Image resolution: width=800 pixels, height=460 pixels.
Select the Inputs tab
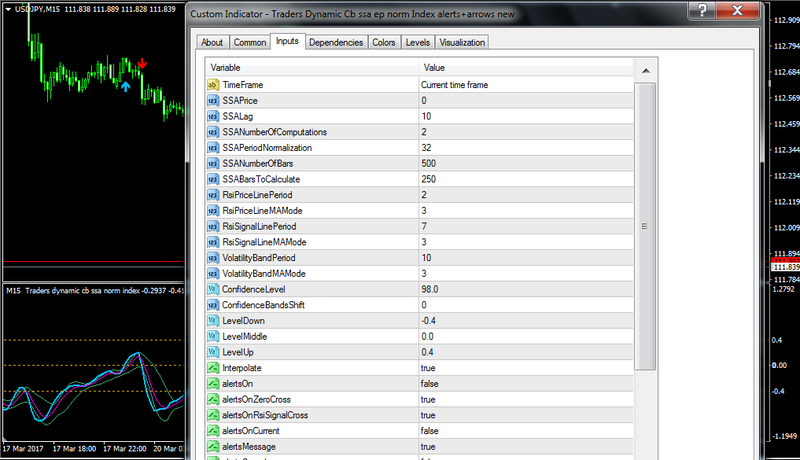(x=287, y=41)
